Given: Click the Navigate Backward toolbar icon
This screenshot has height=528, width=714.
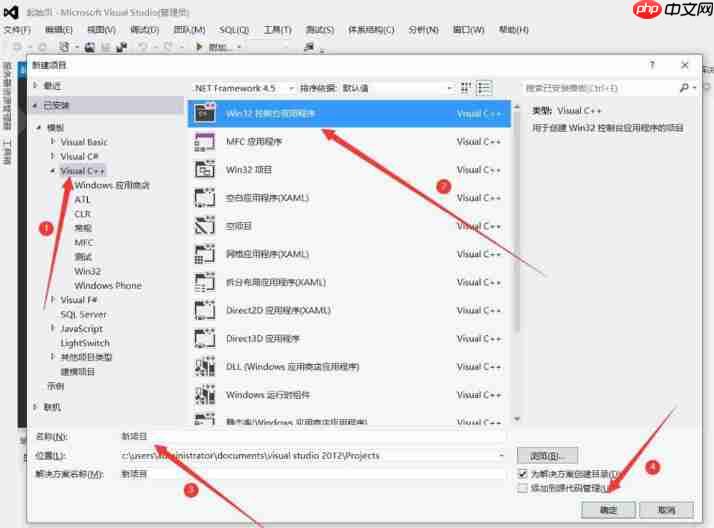Looking at the screenshot, I should point(17,46).
